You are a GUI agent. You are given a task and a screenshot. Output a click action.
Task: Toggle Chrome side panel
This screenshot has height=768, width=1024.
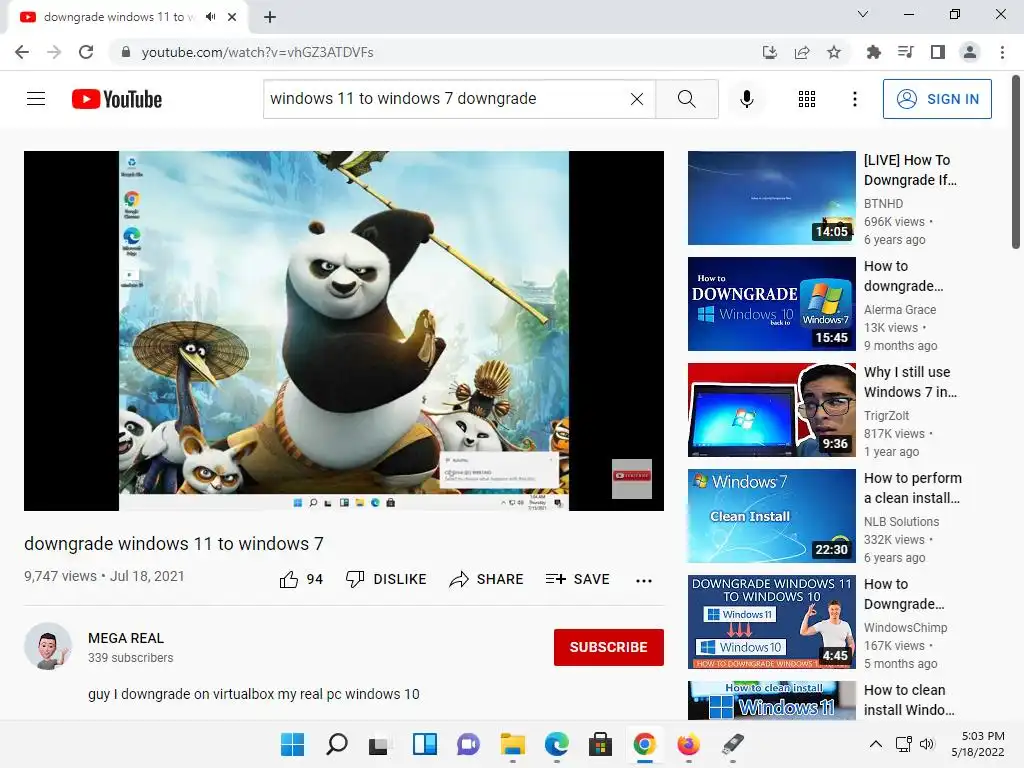tap(938, 52)
